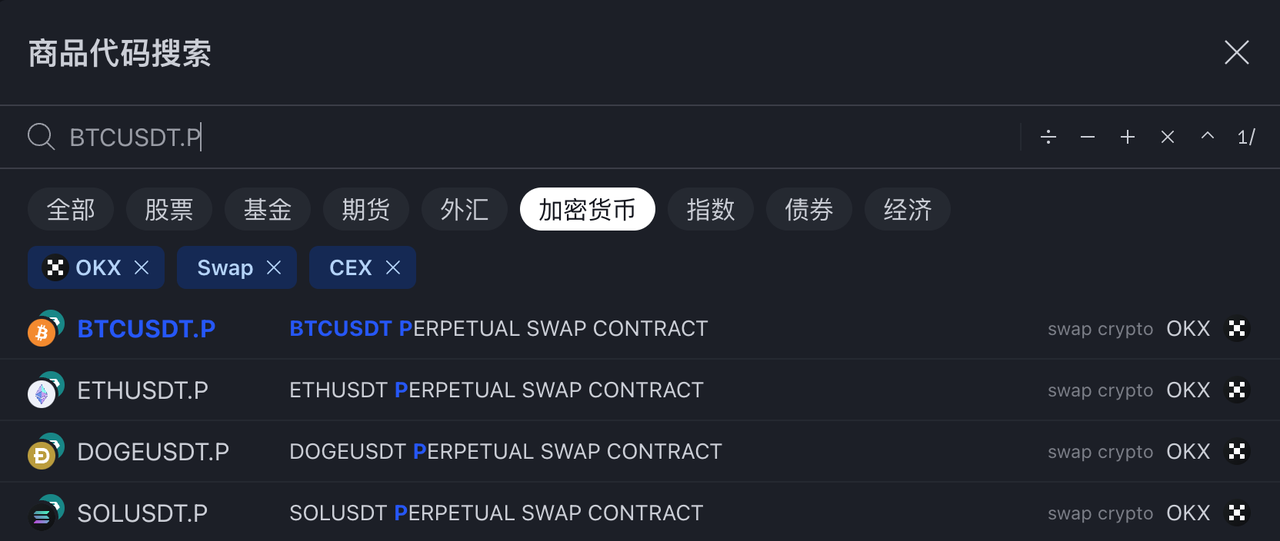The height and width of the screenshot is (541, 1280).
Task: Close the symbol search dialog
Action: pos(1237,53)
